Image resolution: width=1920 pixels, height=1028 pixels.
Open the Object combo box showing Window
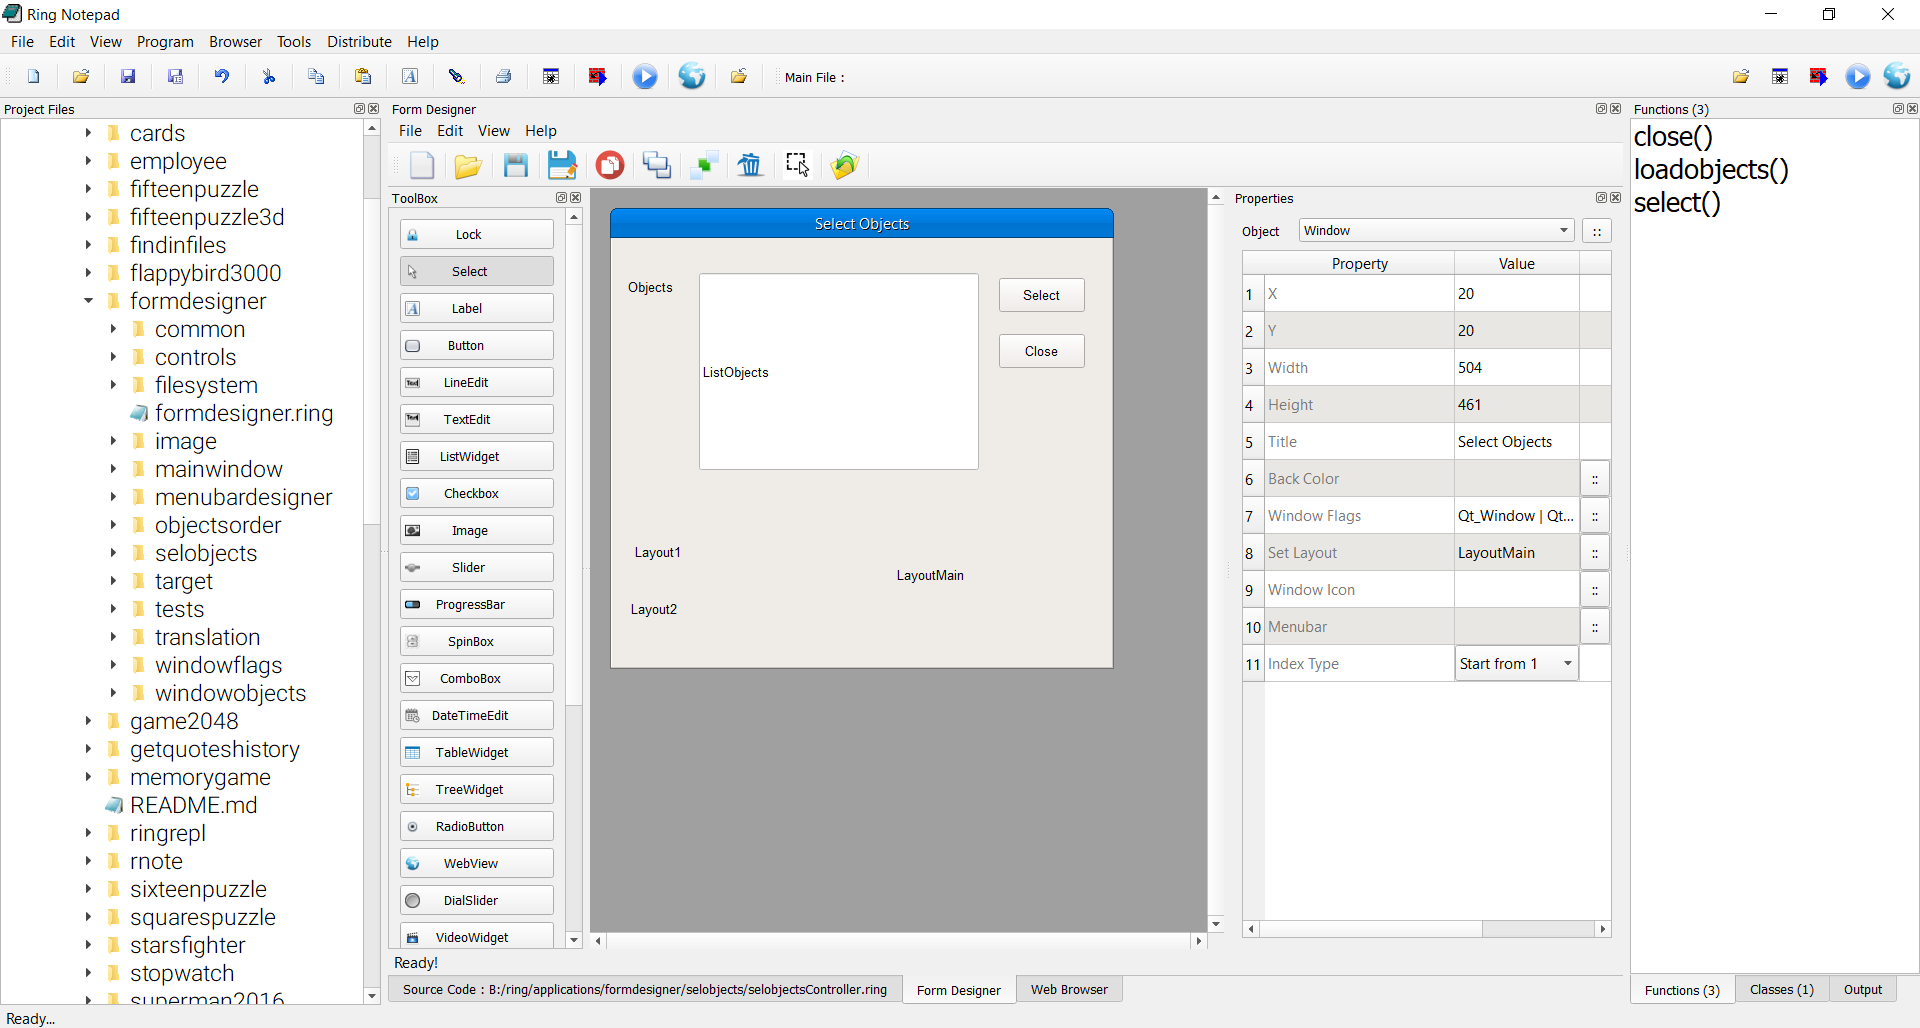pos(1437,231)
